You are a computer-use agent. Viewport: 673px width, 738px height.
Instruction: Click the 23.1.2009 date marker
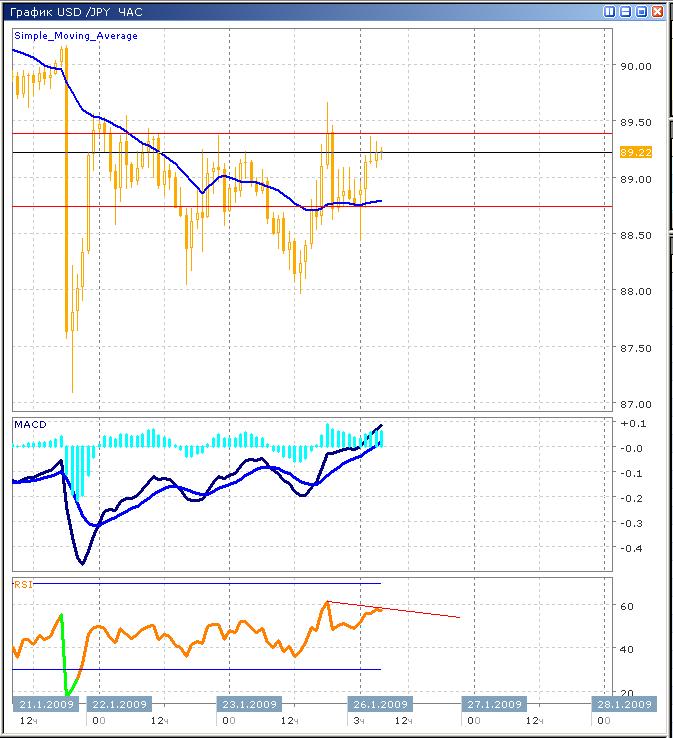[x=249, y=704]
